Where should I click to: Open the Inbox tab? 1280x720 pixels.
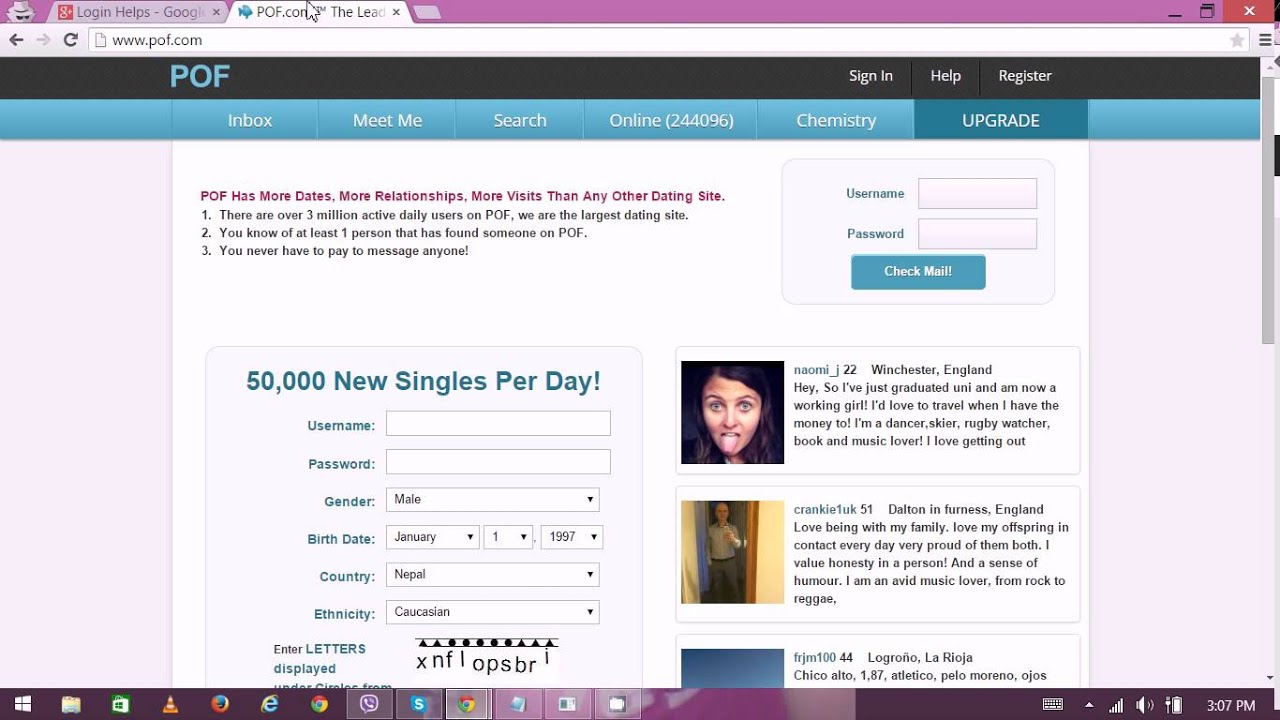pyautogui.click(x=249, y=120)
